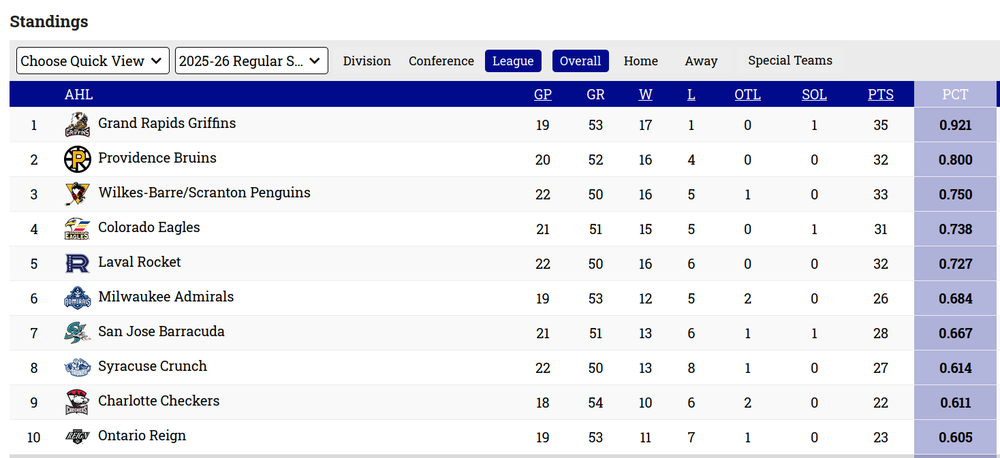Image resolution: width=1000 pixels, height=458 pixels.
Task: Switch standings to Conference view
Action: (441, 61)
